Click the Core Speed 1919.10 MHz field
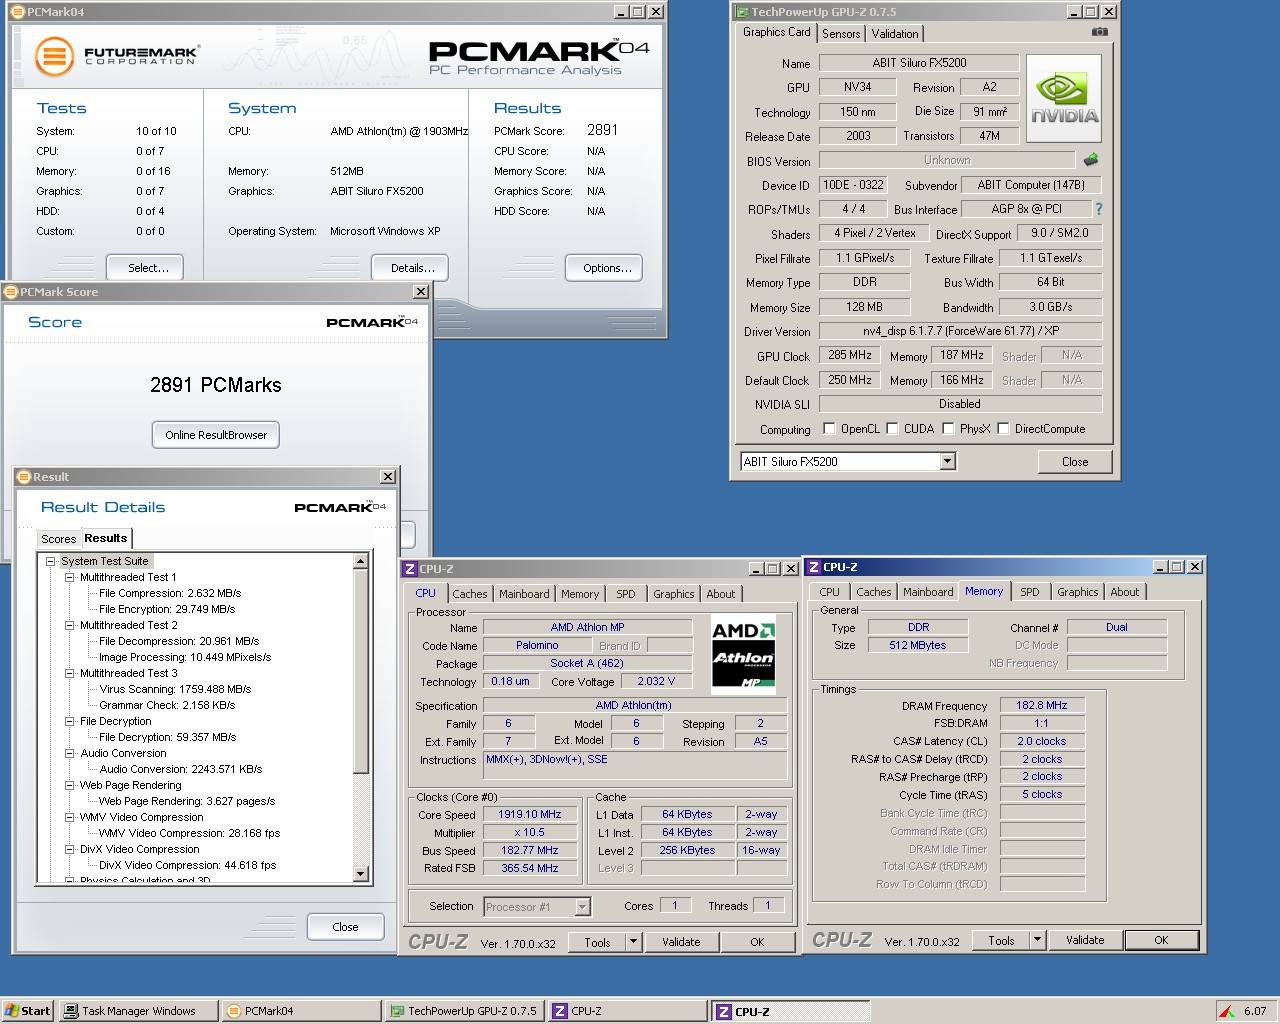 pyautogui.click(x=530, y=814)
